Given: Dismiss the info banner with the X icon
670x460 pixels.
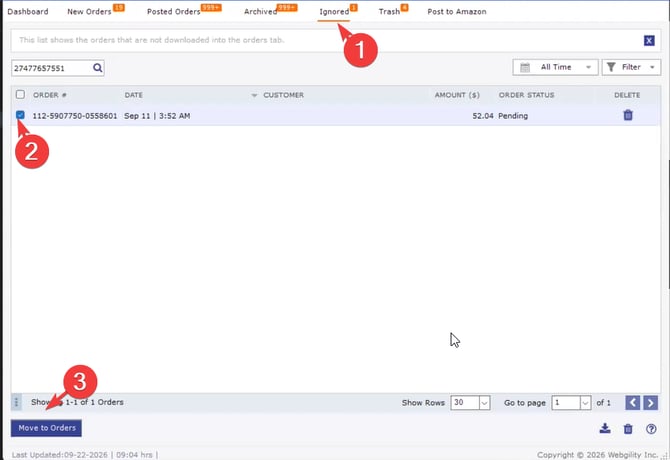Looking at the screenshot, I should click(x=649, y=41).
